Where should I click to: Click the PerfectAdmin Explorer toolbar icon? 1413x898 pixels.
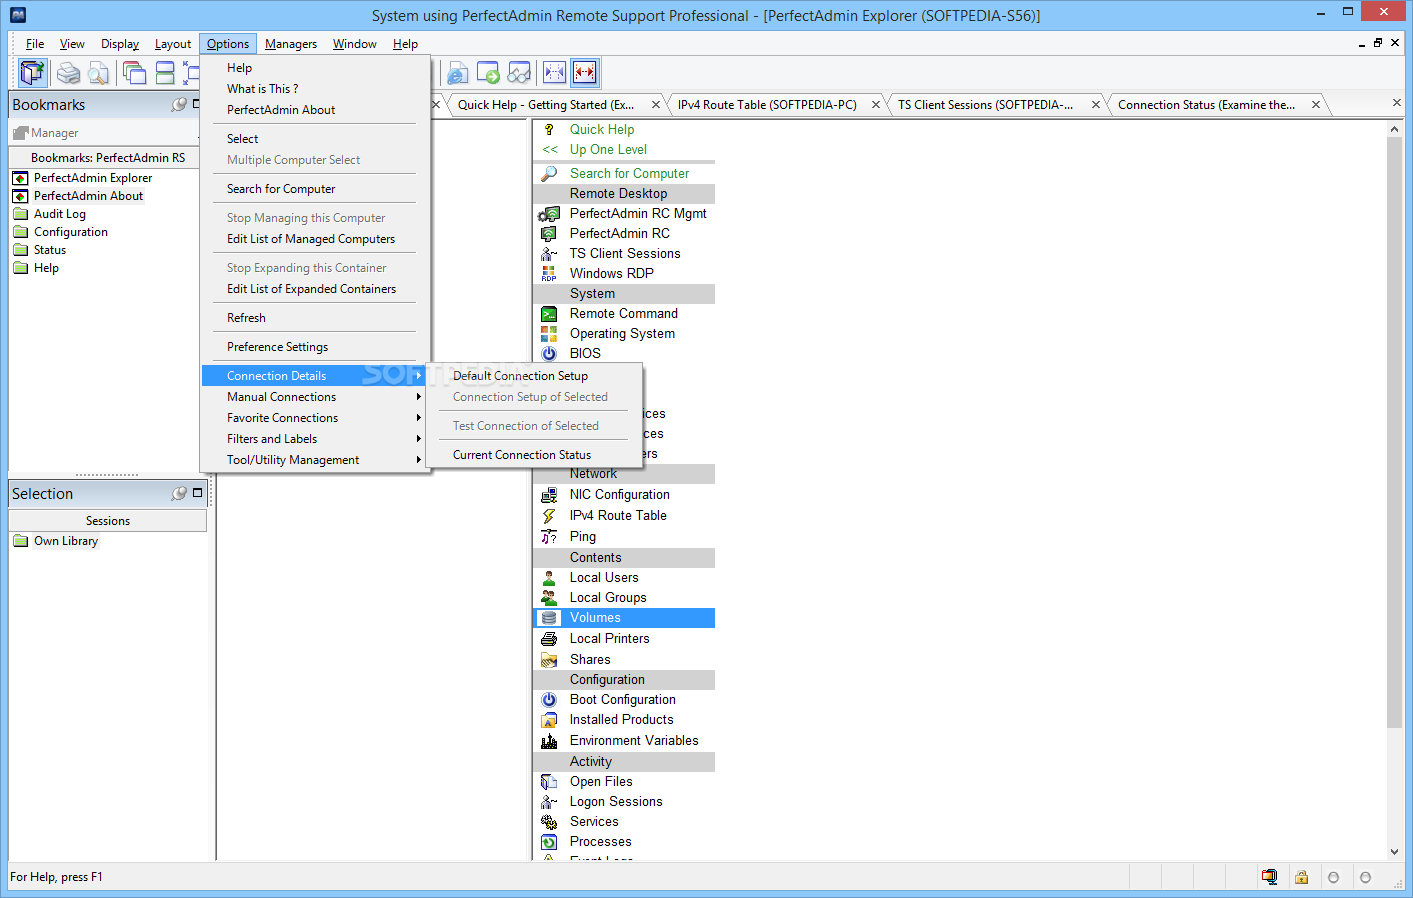point(33,72)
